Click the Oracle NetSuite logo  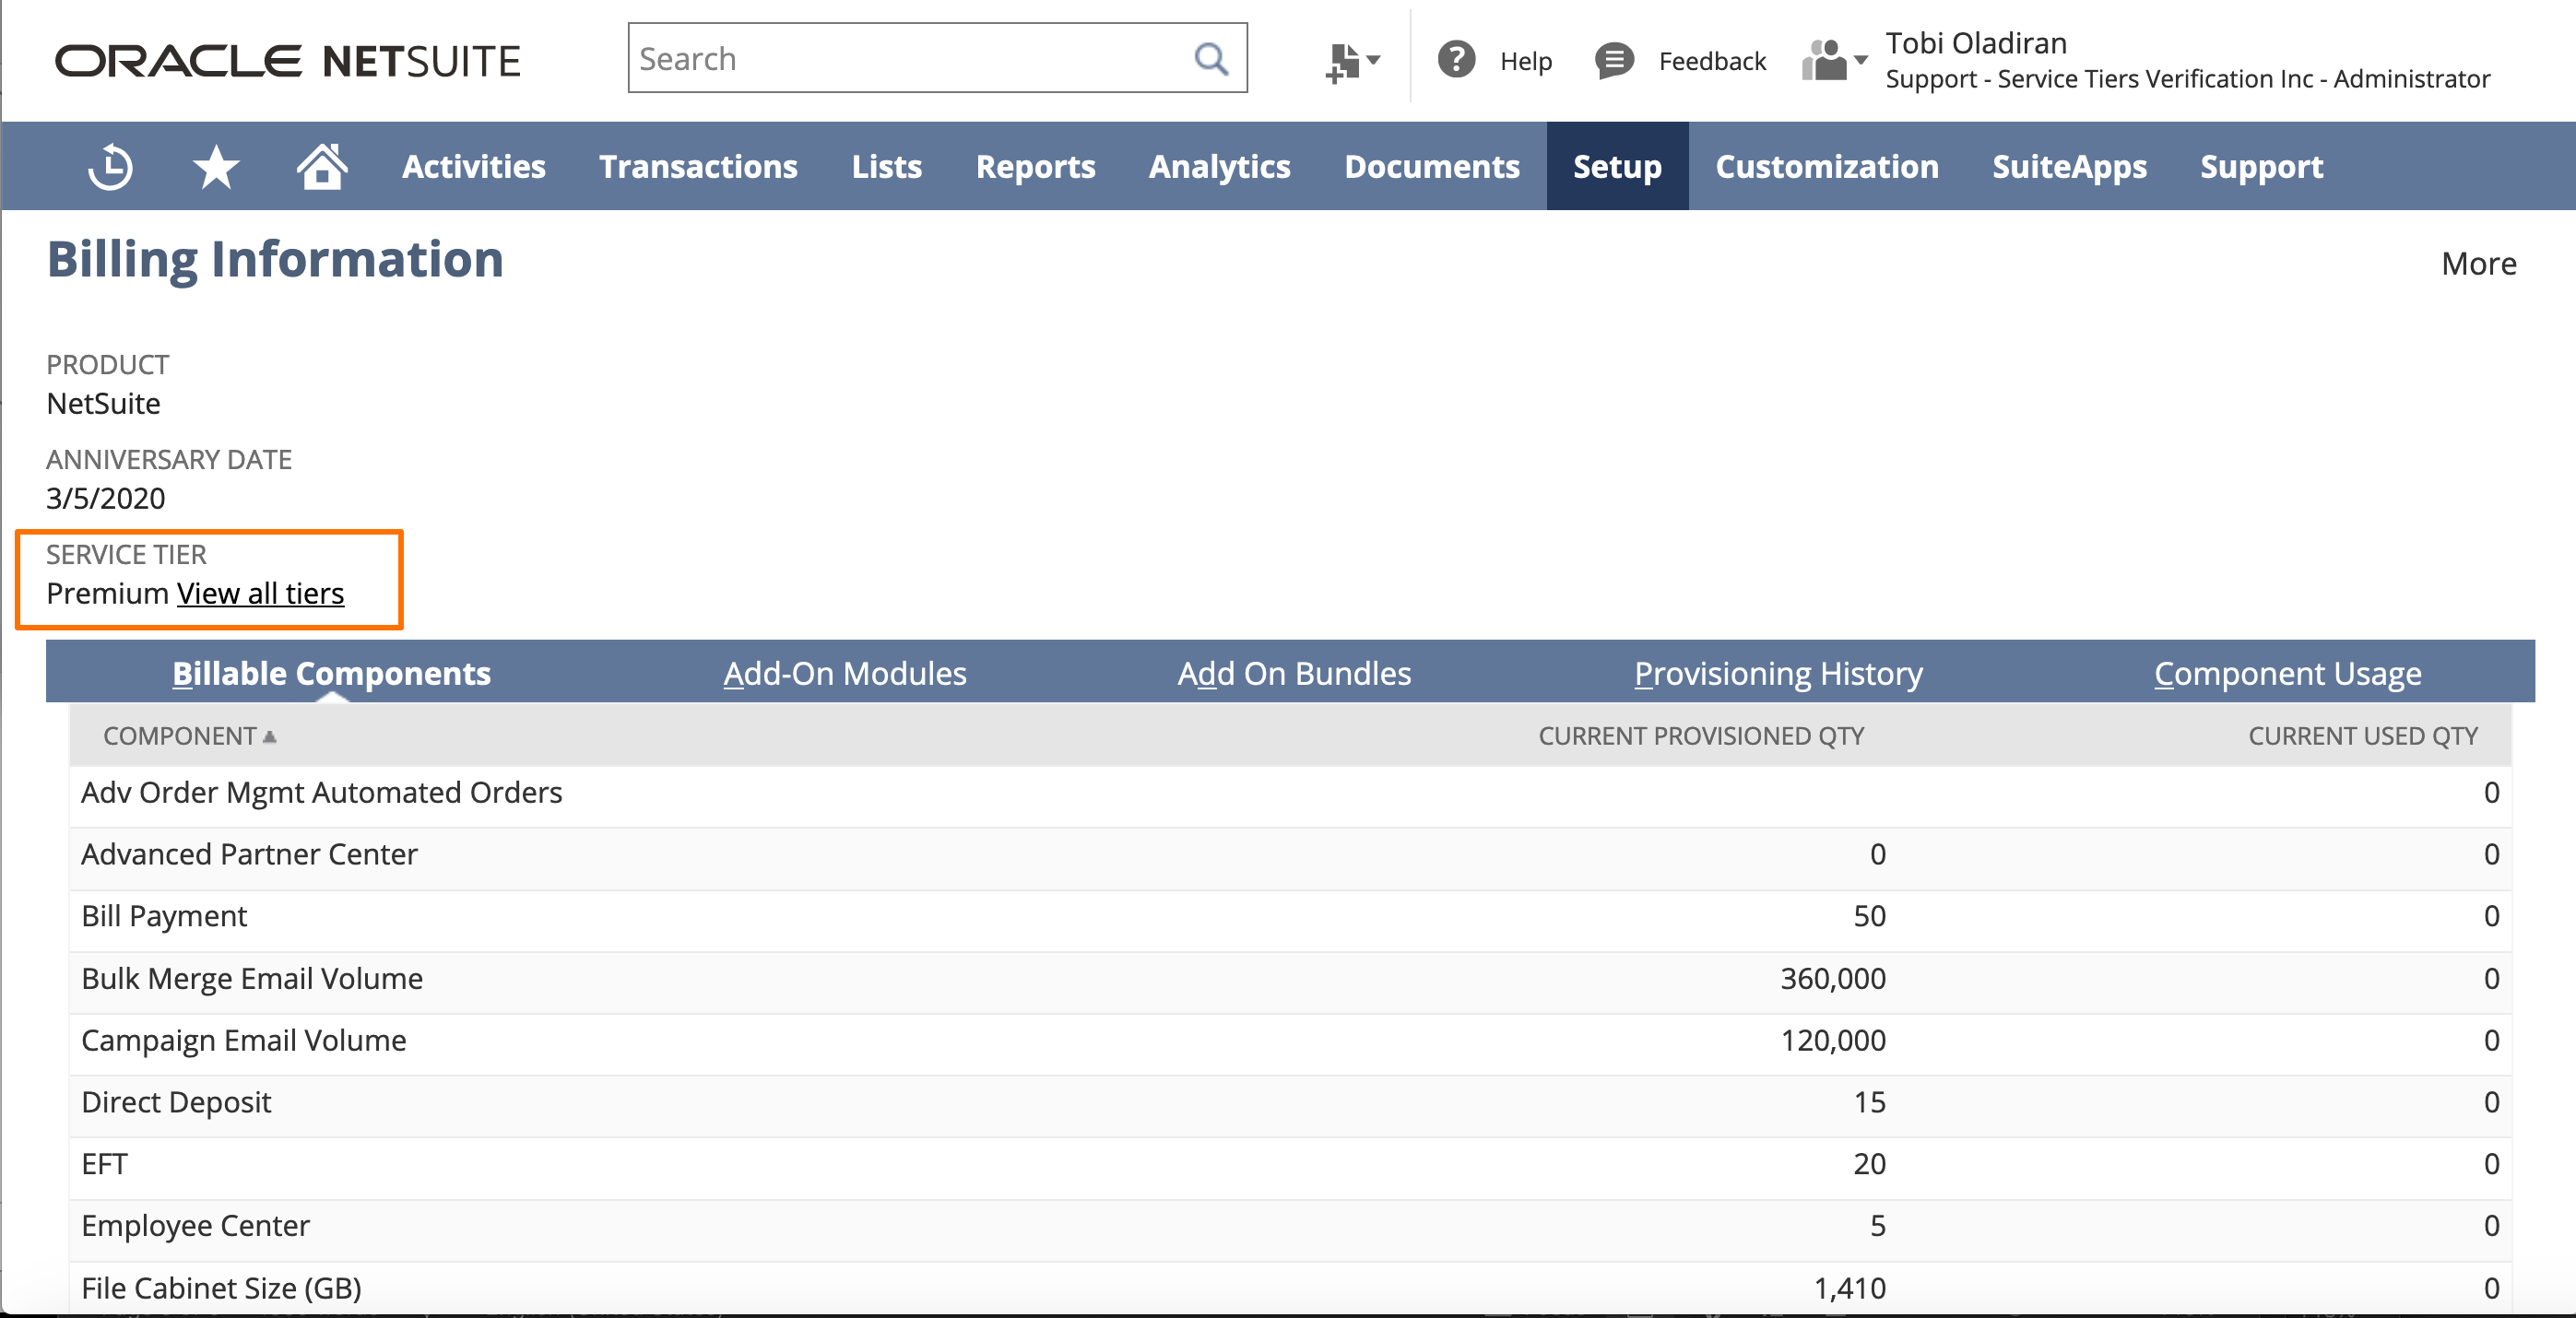coord(287,61)
